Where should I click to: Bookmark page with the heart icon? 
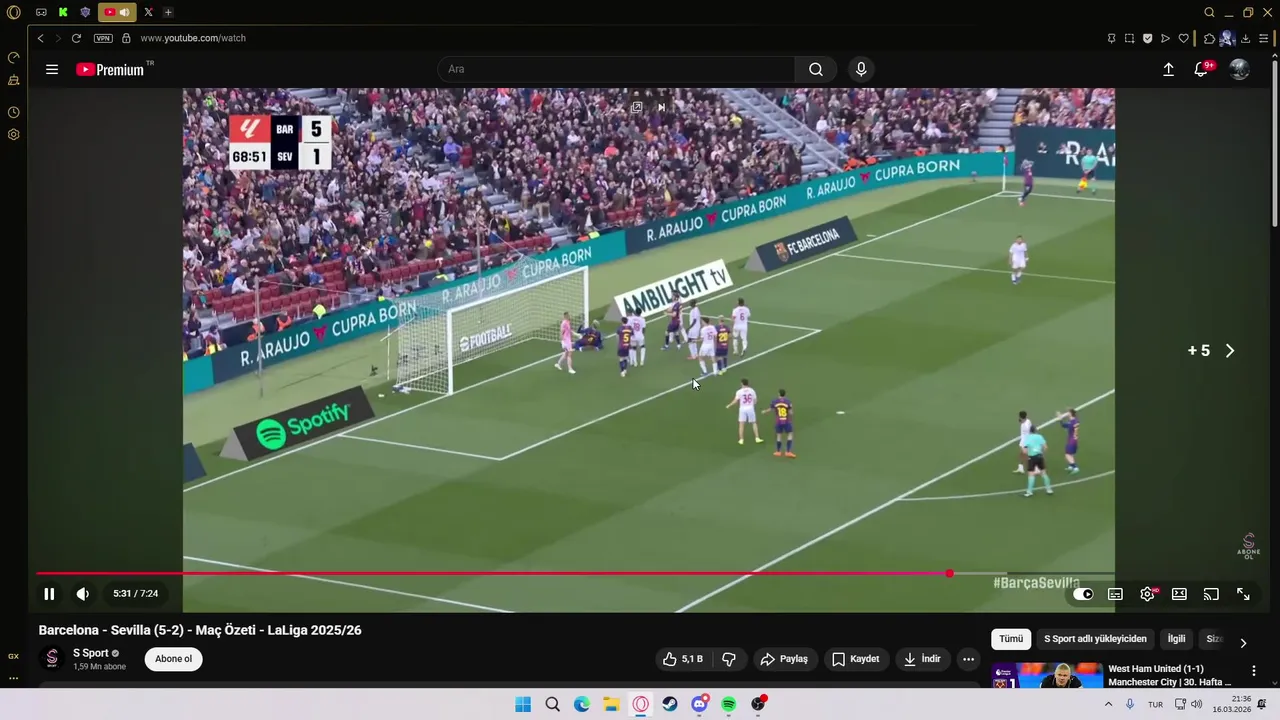1184,38
